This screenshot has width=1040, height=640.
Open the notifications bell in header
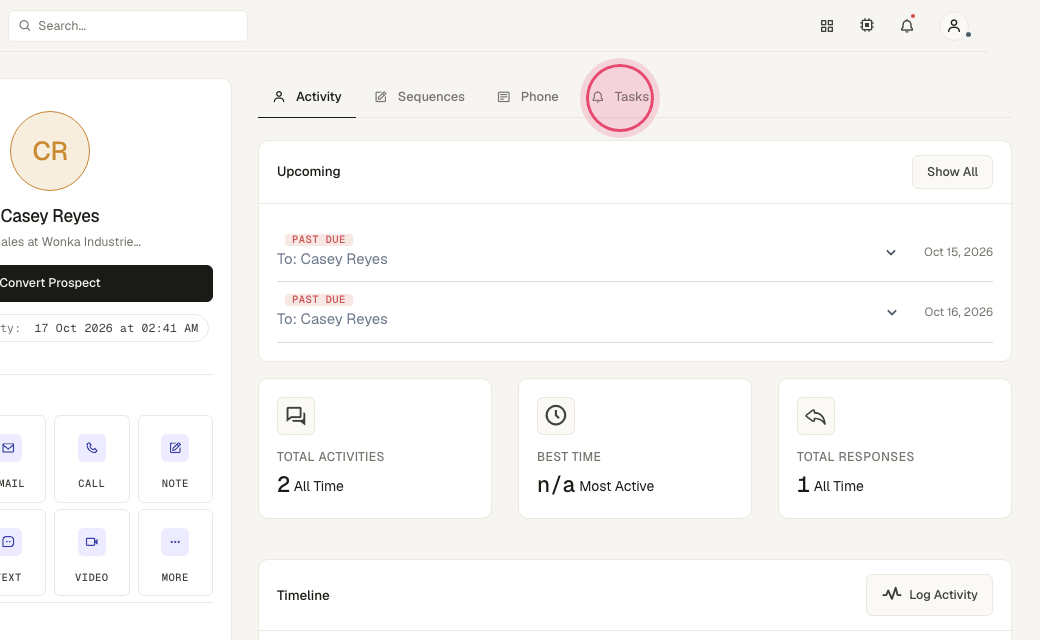(907, 26)
